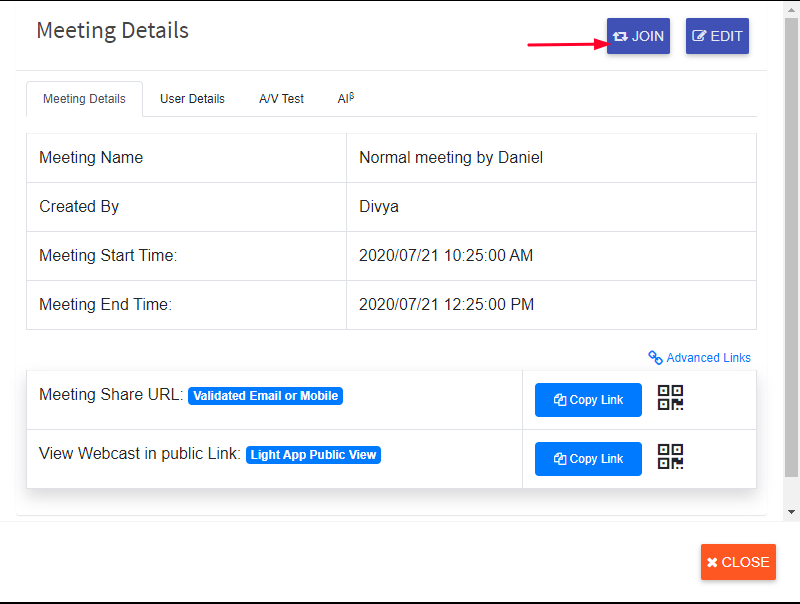Click the 'Meeting Start Time:' label
This screenshot has width=800, height=604.
point(108,256)
